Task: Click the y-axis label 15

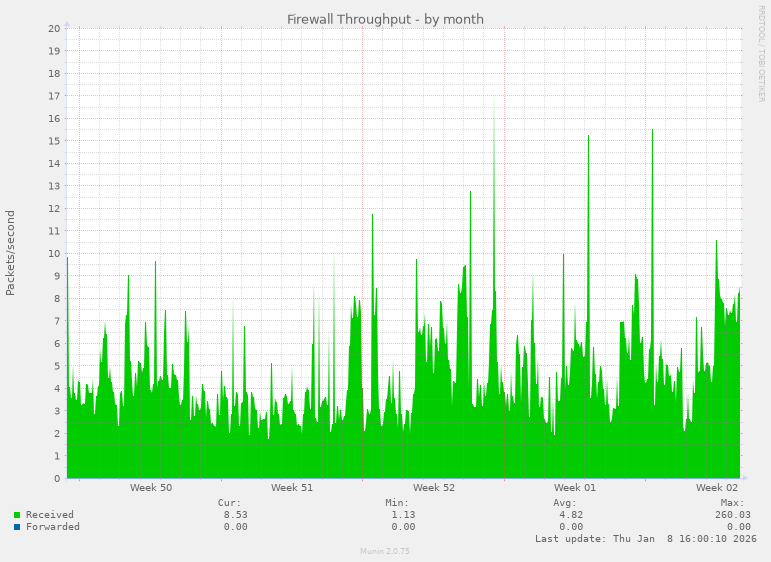Action: click(54, 141)
